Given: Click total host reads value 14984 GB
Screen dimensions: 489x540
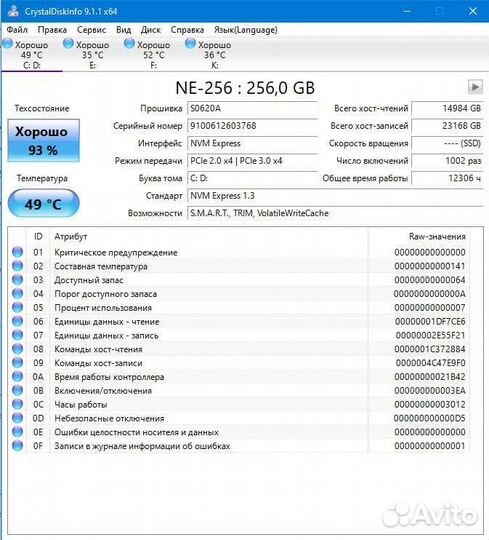Looking at the screenshot, I should [x=447, y=108].
